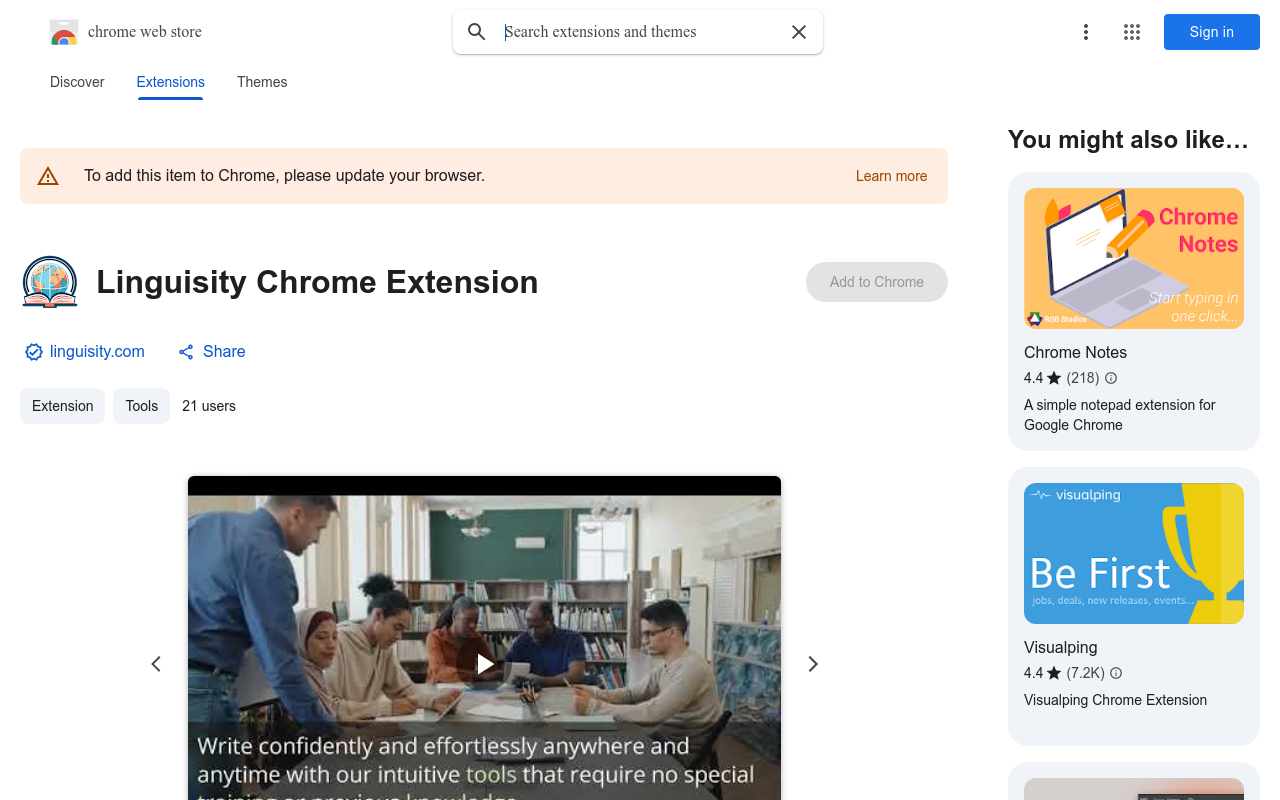The height and width of the screenshot is (800, 1280).
Task: Open the Visualping title
Action: pyautogui.click(x=1061, y=647)
